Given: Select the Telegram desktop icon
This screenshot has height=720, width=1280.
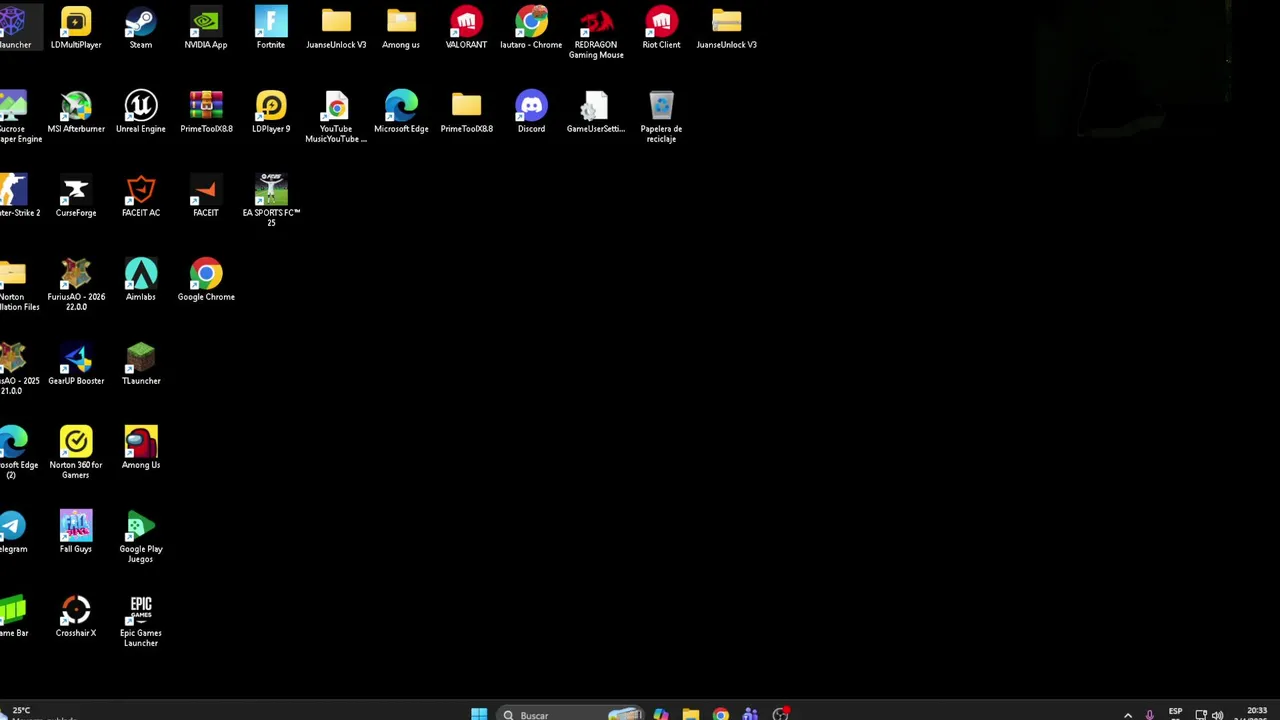Looking at the screenshot, I should (x=12, y=532).
